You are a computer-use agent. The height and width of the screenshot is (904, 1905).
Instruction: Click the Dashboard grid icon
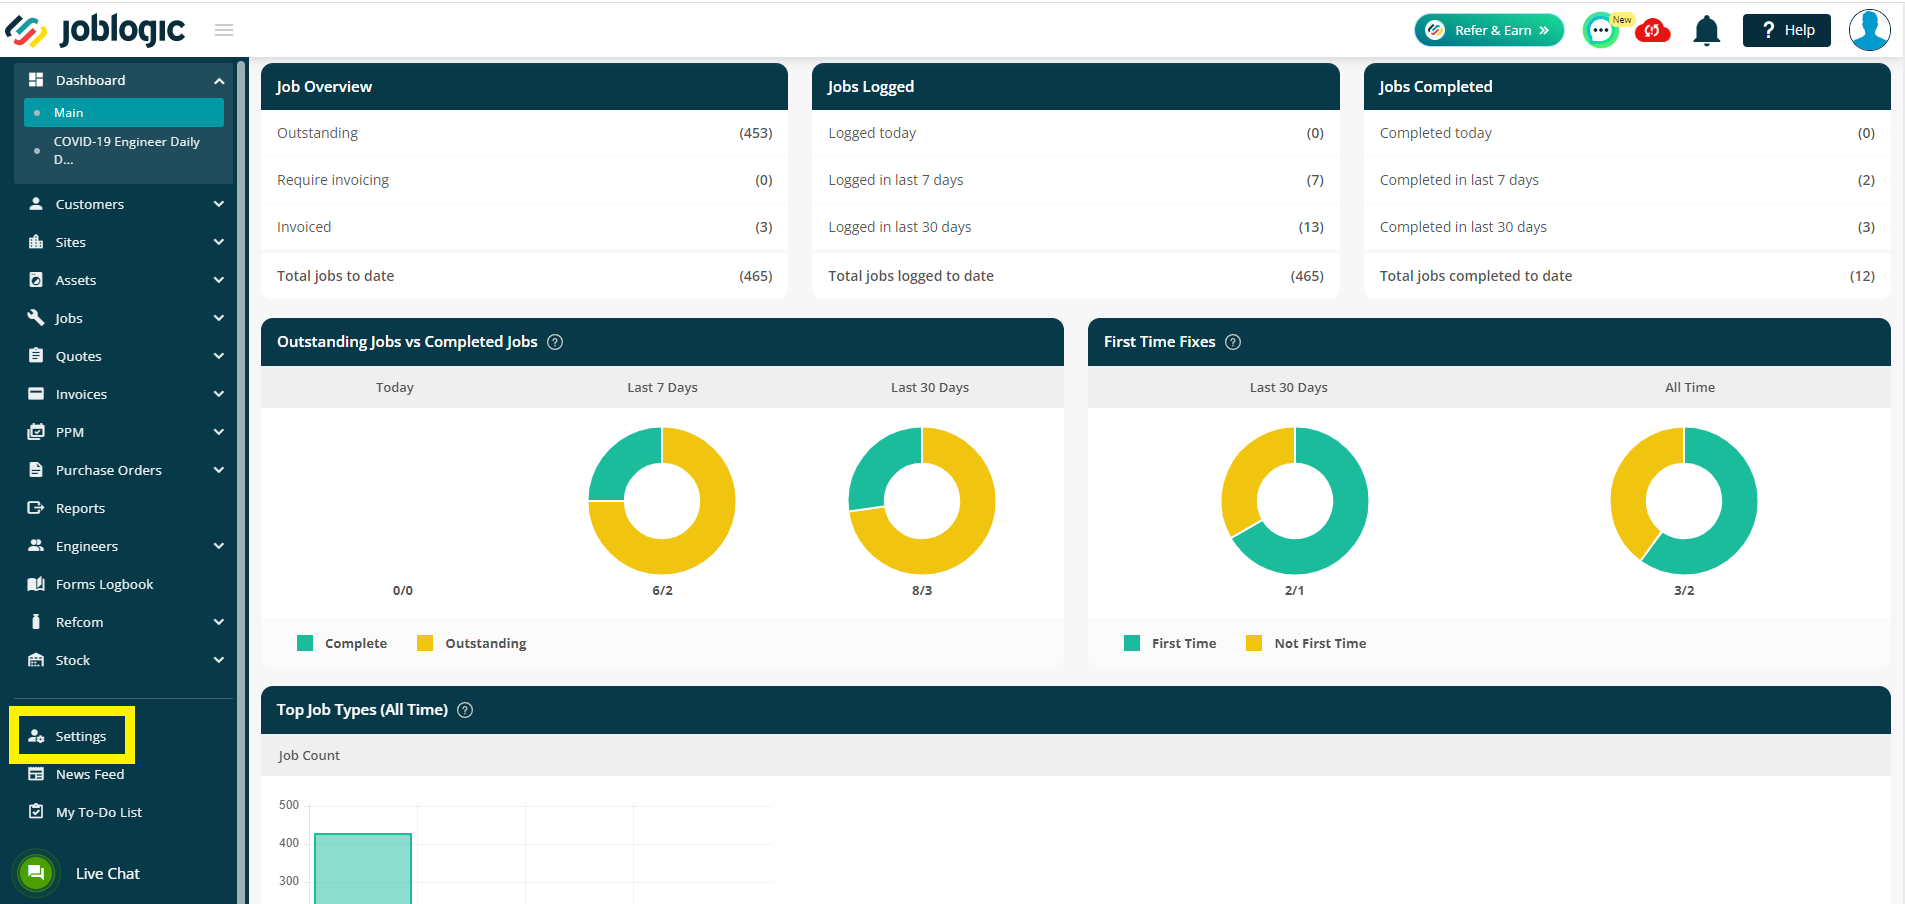(x=36, y=80)
